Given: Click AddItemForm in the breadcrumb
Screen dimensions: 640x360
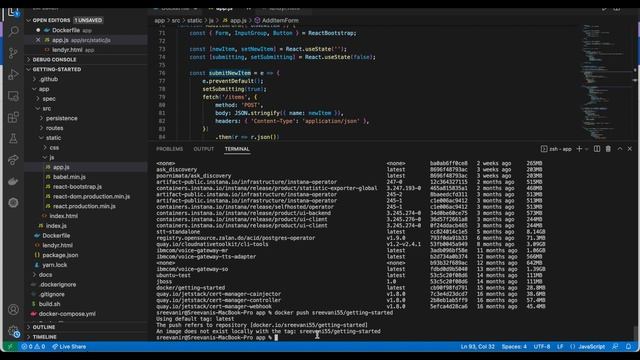Looking at the screenshot, I should point(280,20).
